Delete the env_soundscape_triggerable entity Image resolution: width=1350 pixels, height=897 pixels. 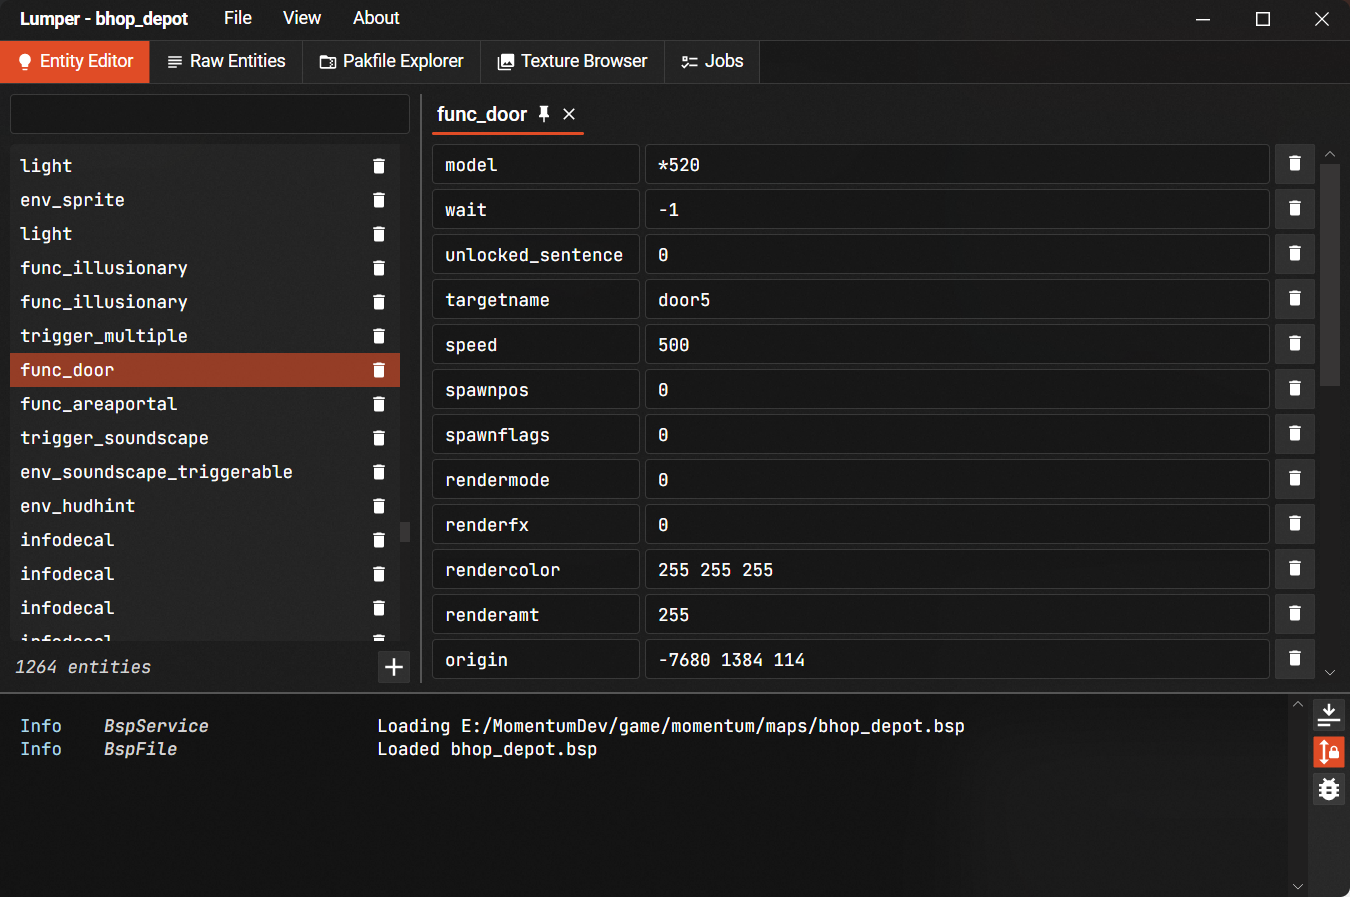[x=379, y=472]
